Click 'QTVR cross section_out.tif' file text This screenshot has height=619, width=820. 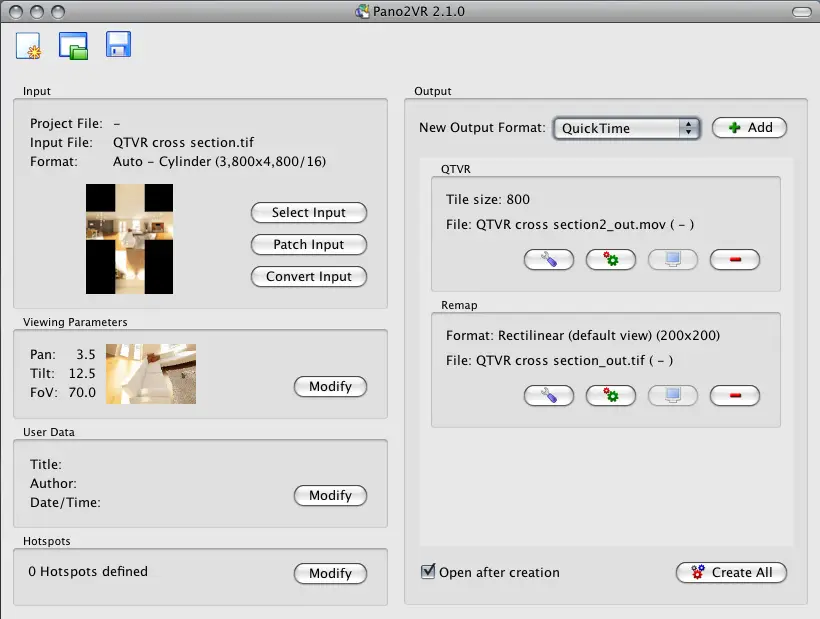560,360
